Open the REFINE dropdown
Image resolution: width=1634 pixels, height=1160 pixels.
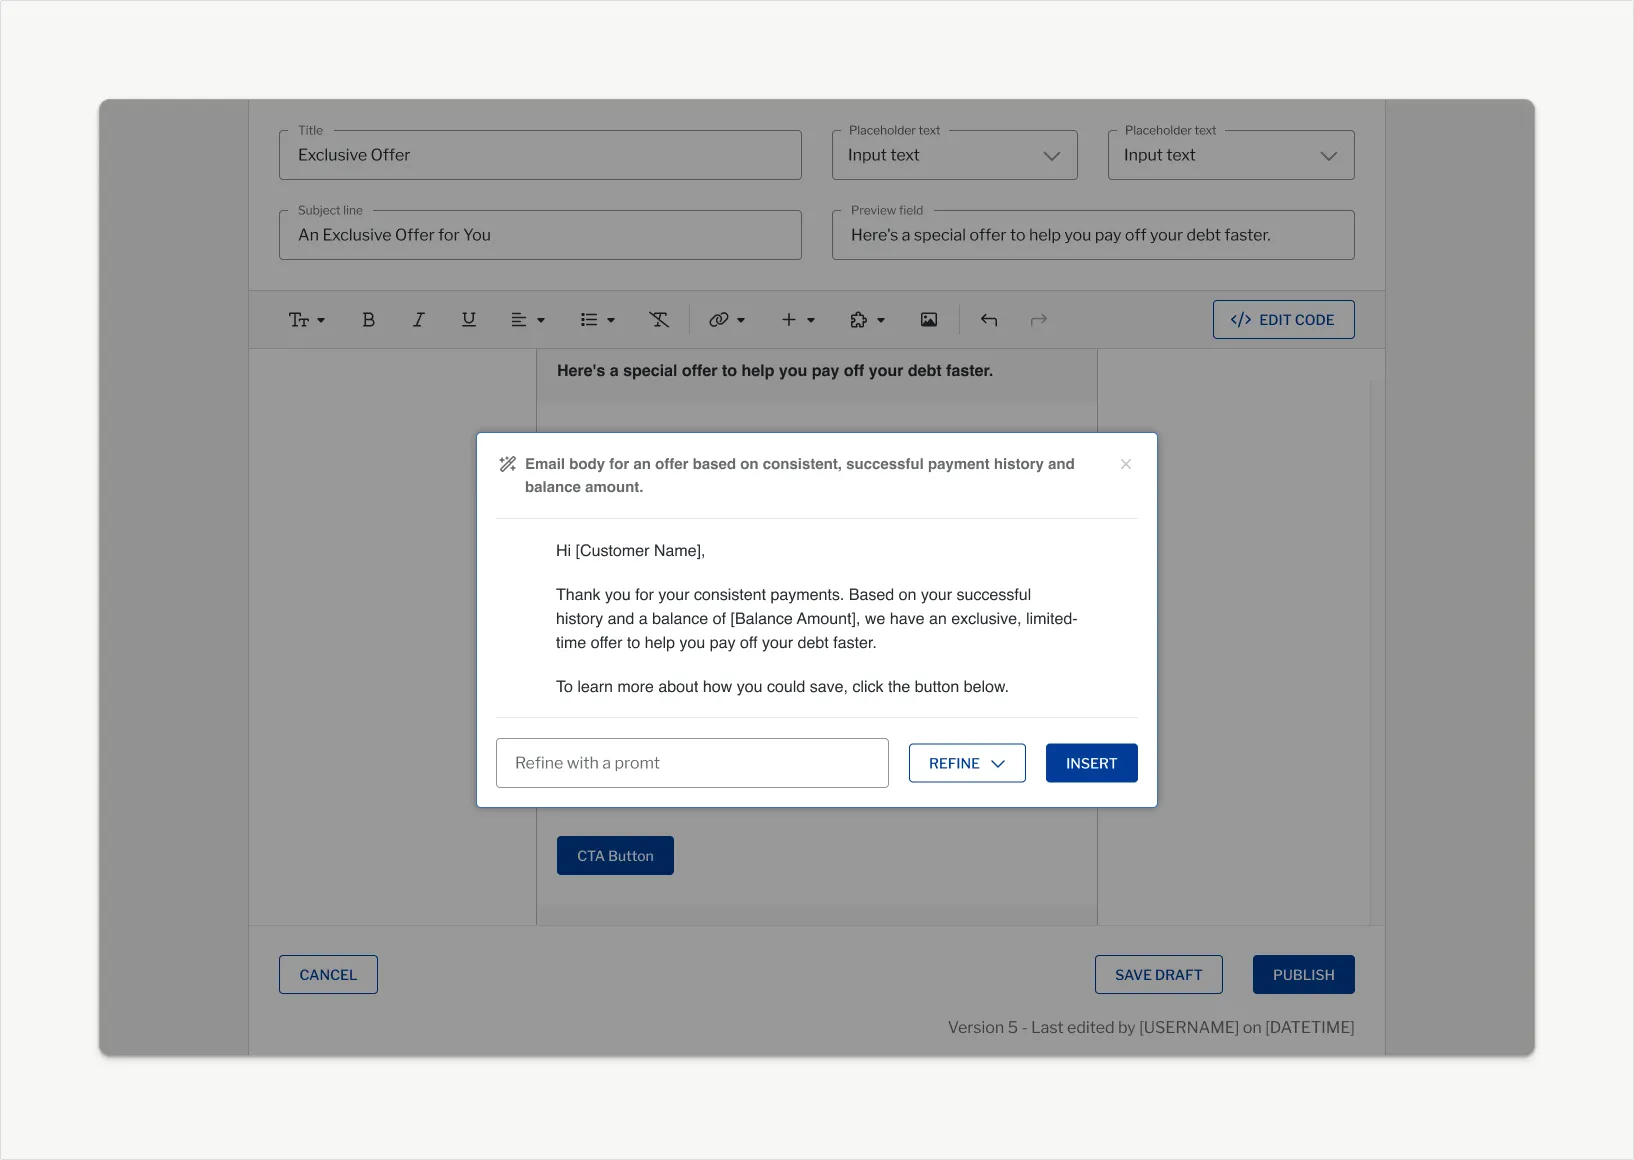[967, 763]
